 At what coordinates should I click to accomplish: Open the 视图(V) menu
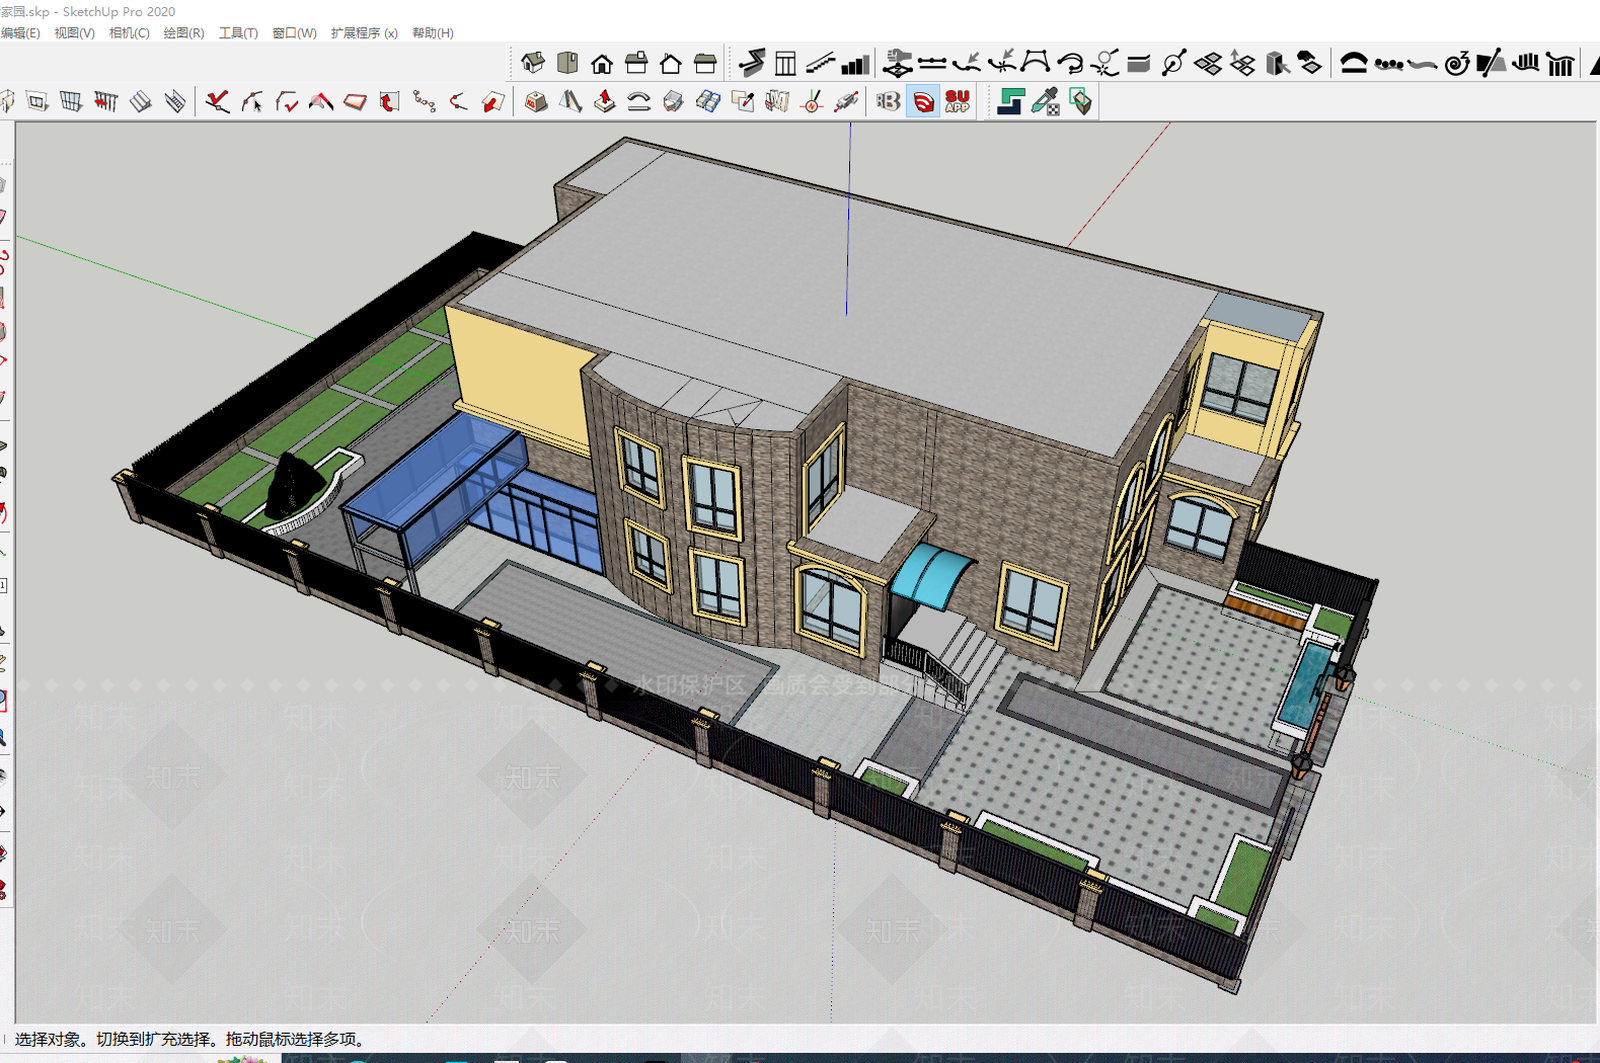(x=74, y=33)
